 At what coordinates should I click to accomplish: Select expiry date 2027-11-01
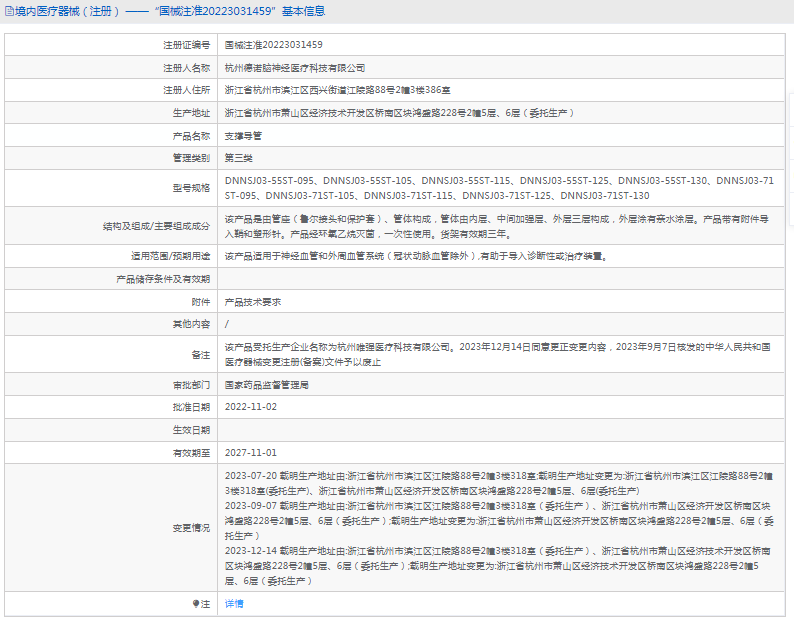coord(251,453)
